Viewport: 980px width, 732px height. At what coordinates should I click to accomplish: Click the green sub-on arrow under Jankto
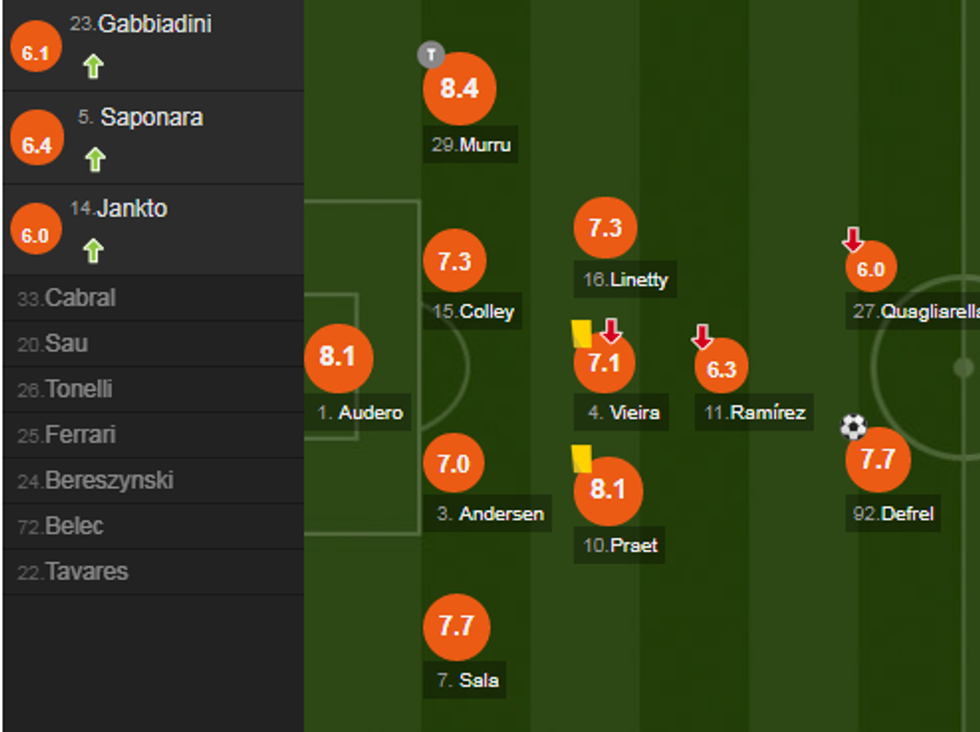point(93,250)
